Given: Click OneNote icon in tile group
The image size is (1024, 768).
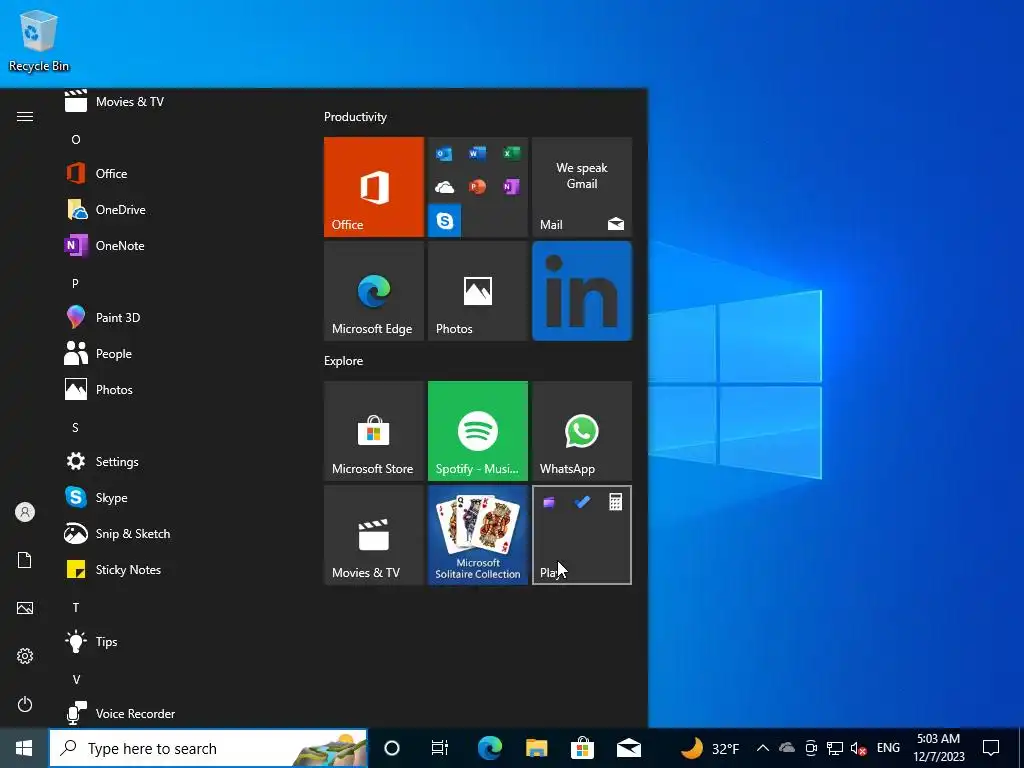Looking at the screenshot, I should click(511, 187).
